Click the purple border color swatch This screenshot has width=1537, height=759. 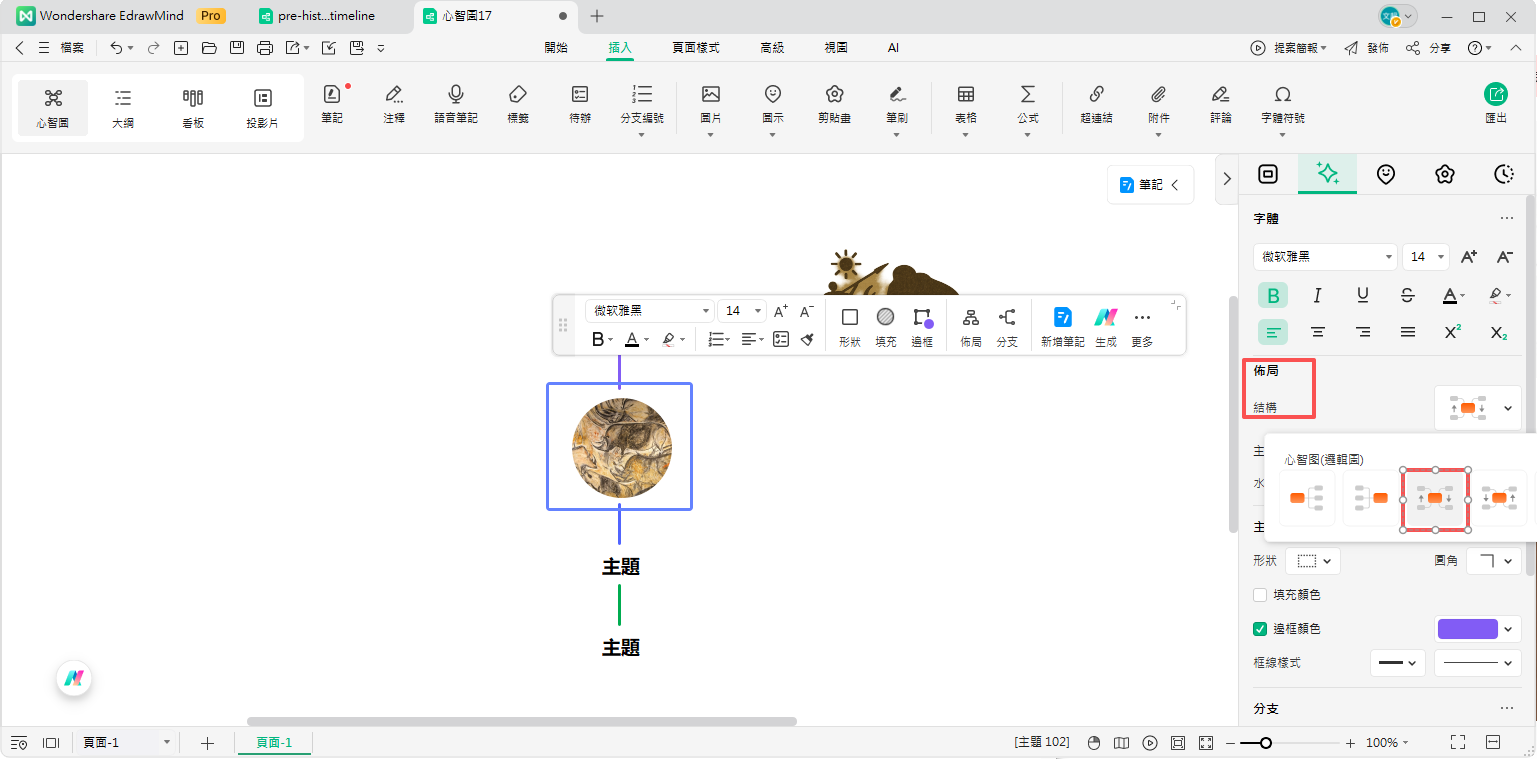coord(1467,629)
